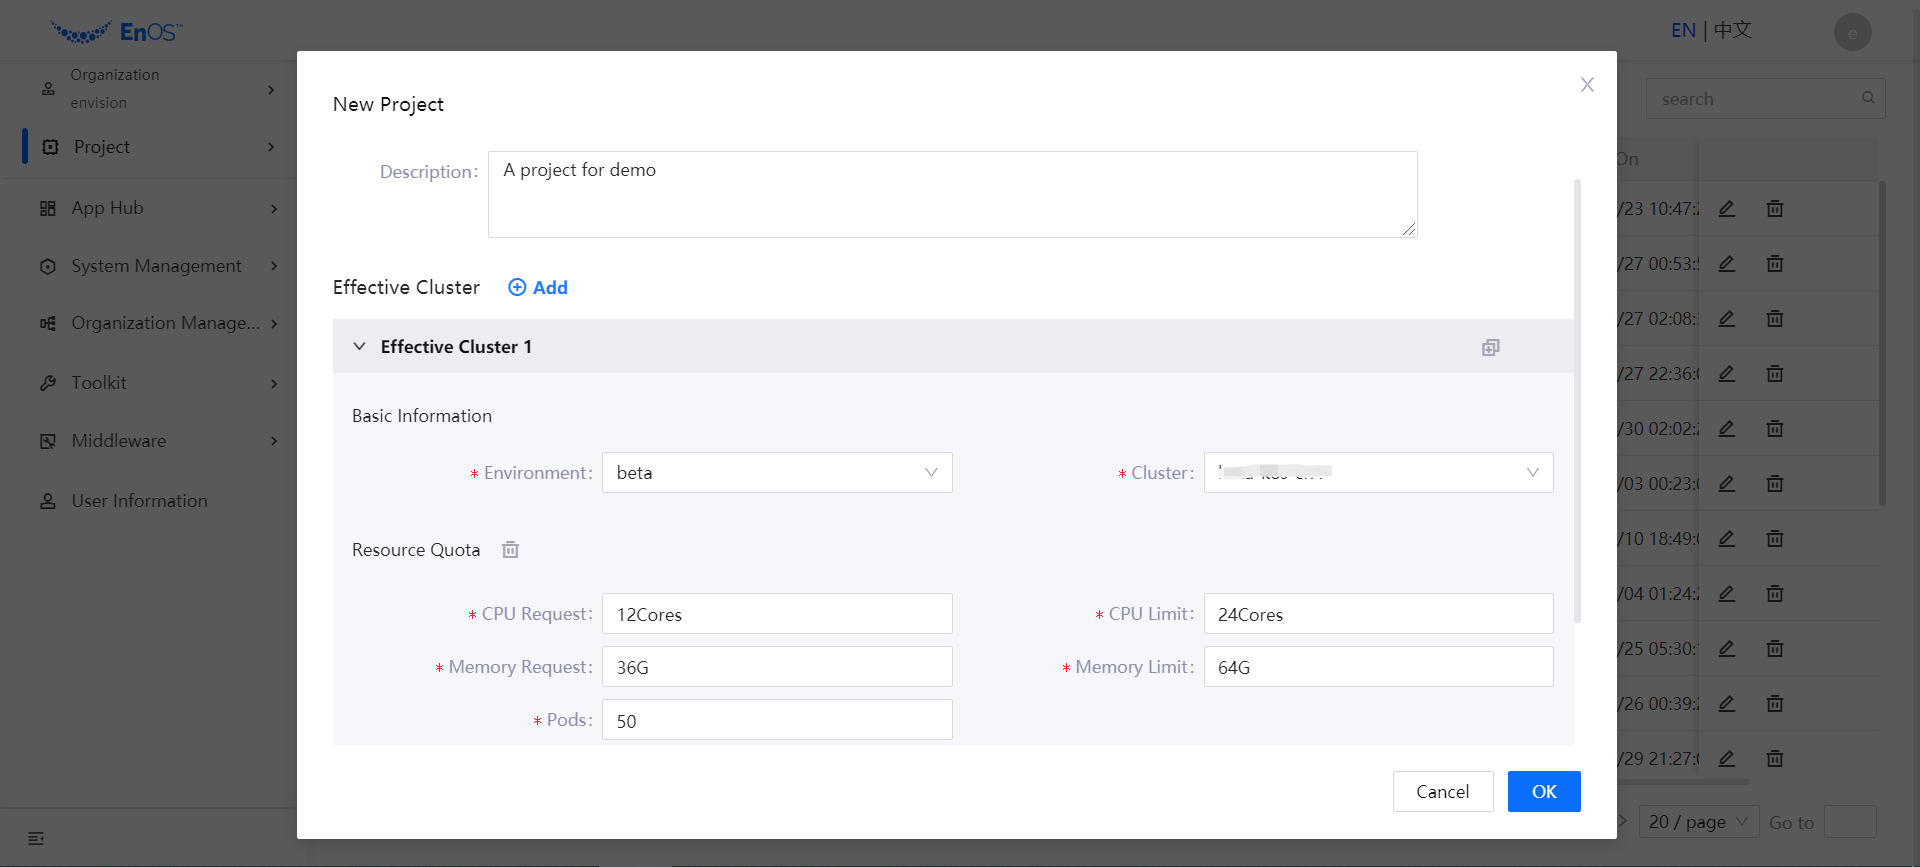Viewport: 1920px width, 867px height.
Task: Click the EnOS logo
Action: coord(116,32)
